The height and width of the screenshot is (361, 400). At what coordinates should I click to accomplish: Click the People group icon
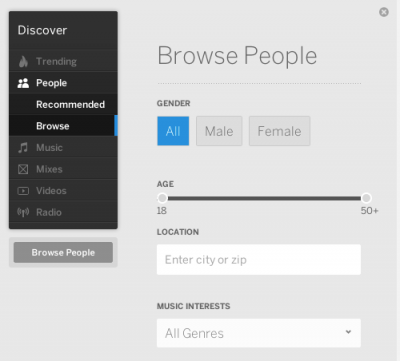[x=23, y=83]
